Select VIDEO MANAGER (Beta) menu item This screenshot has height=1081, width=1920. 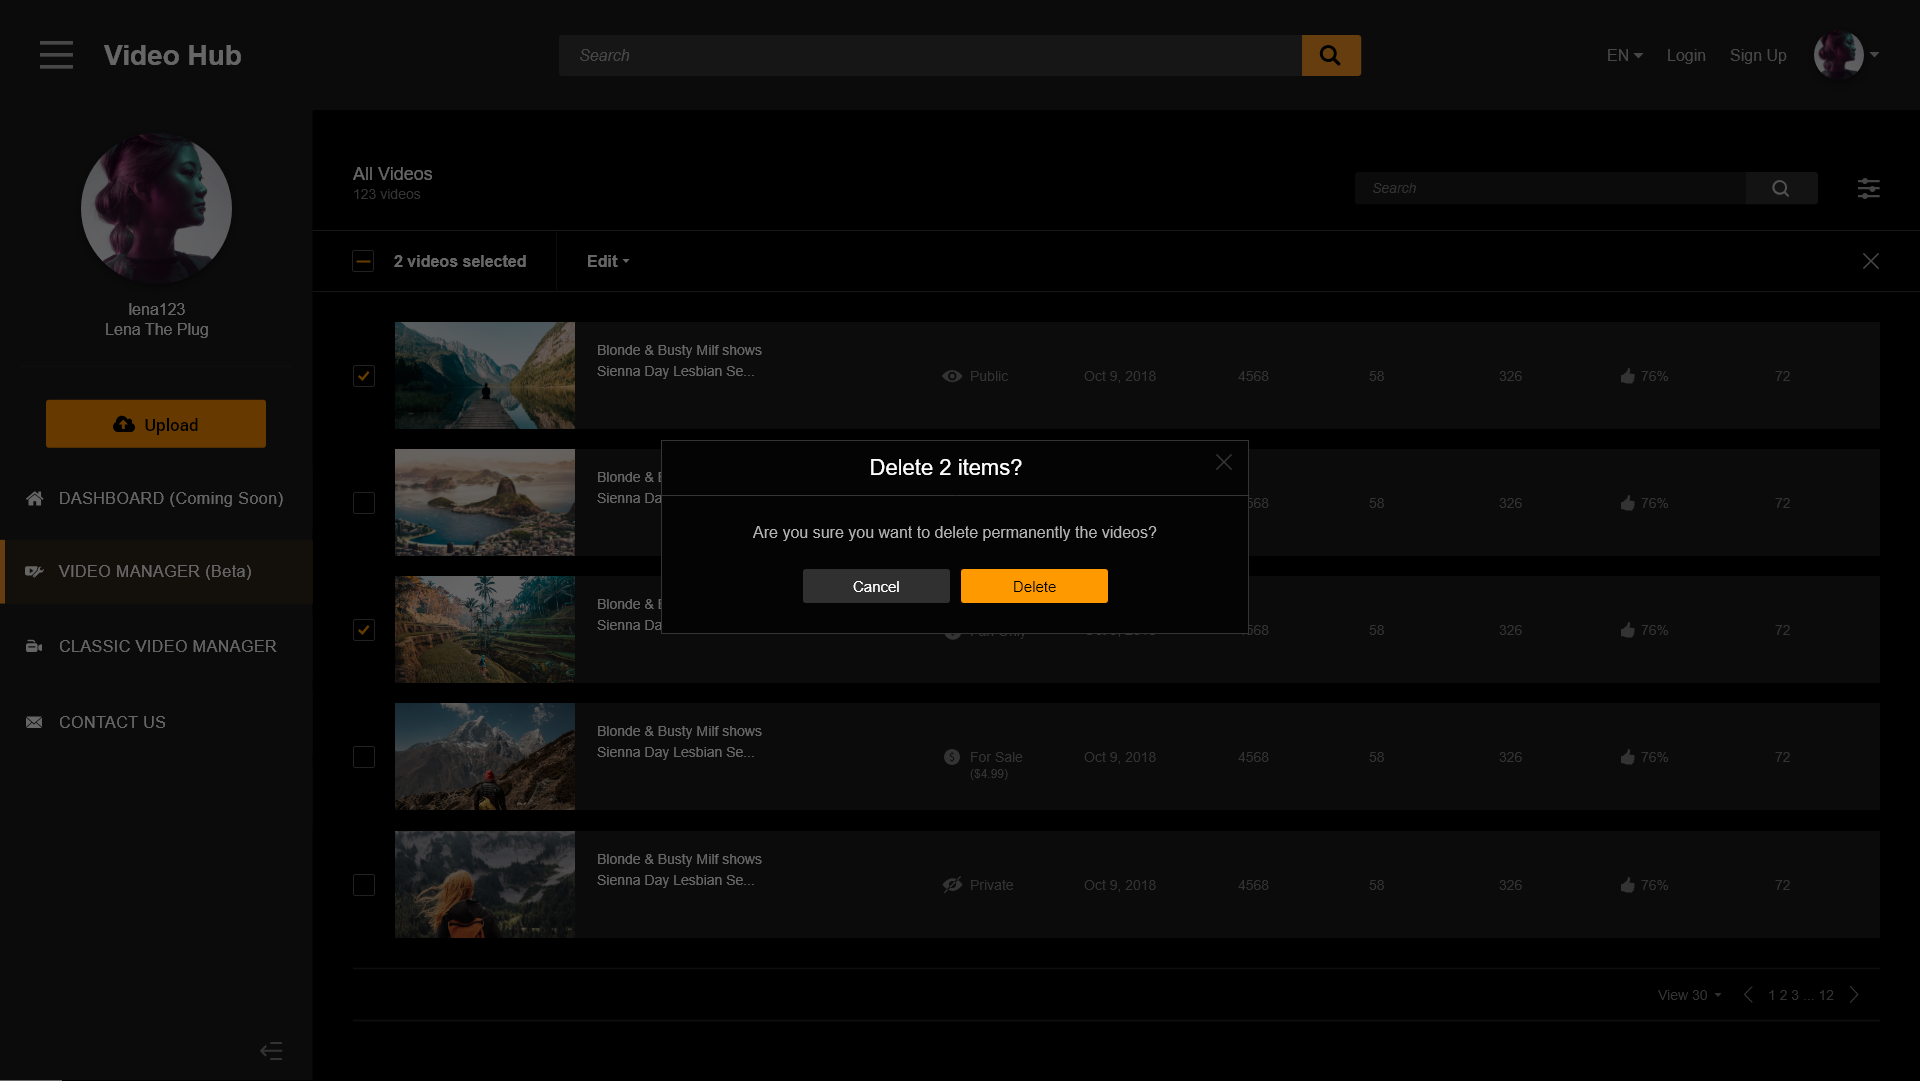click(156, 571)
